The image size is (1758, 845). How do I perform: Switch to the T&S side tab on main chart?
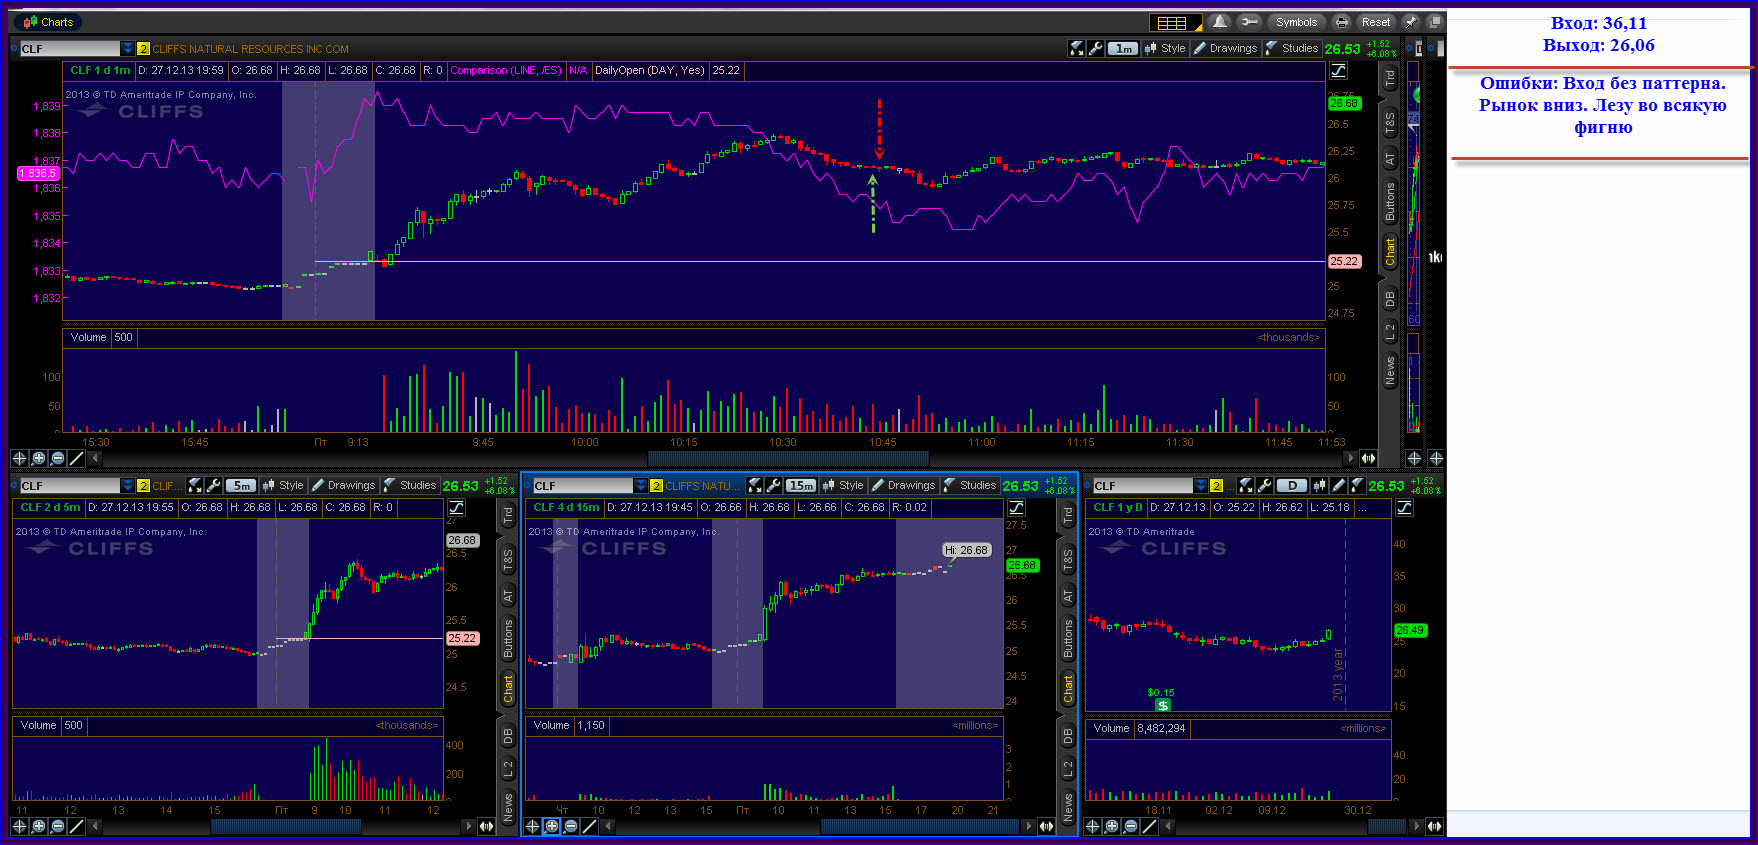tap(1390, 122)
